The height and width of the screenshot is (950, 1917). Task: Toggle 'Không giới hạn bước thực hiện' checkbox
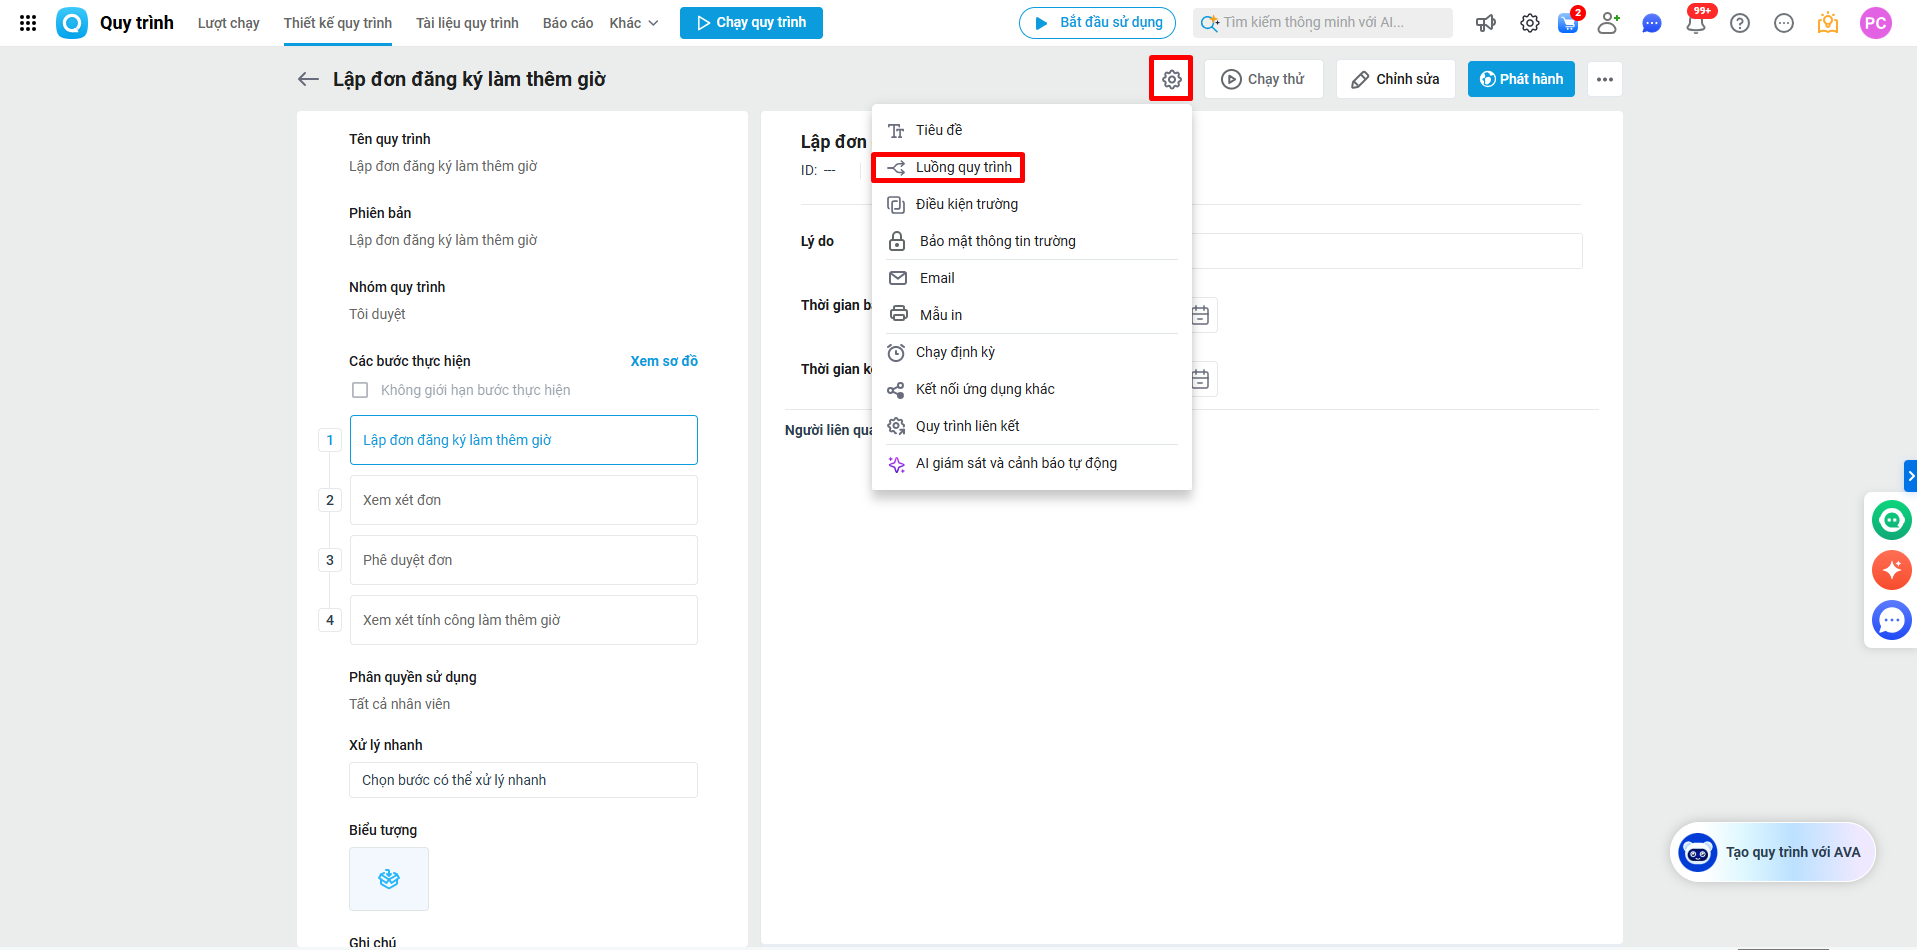pyautogui.click(x=360, y=390)
